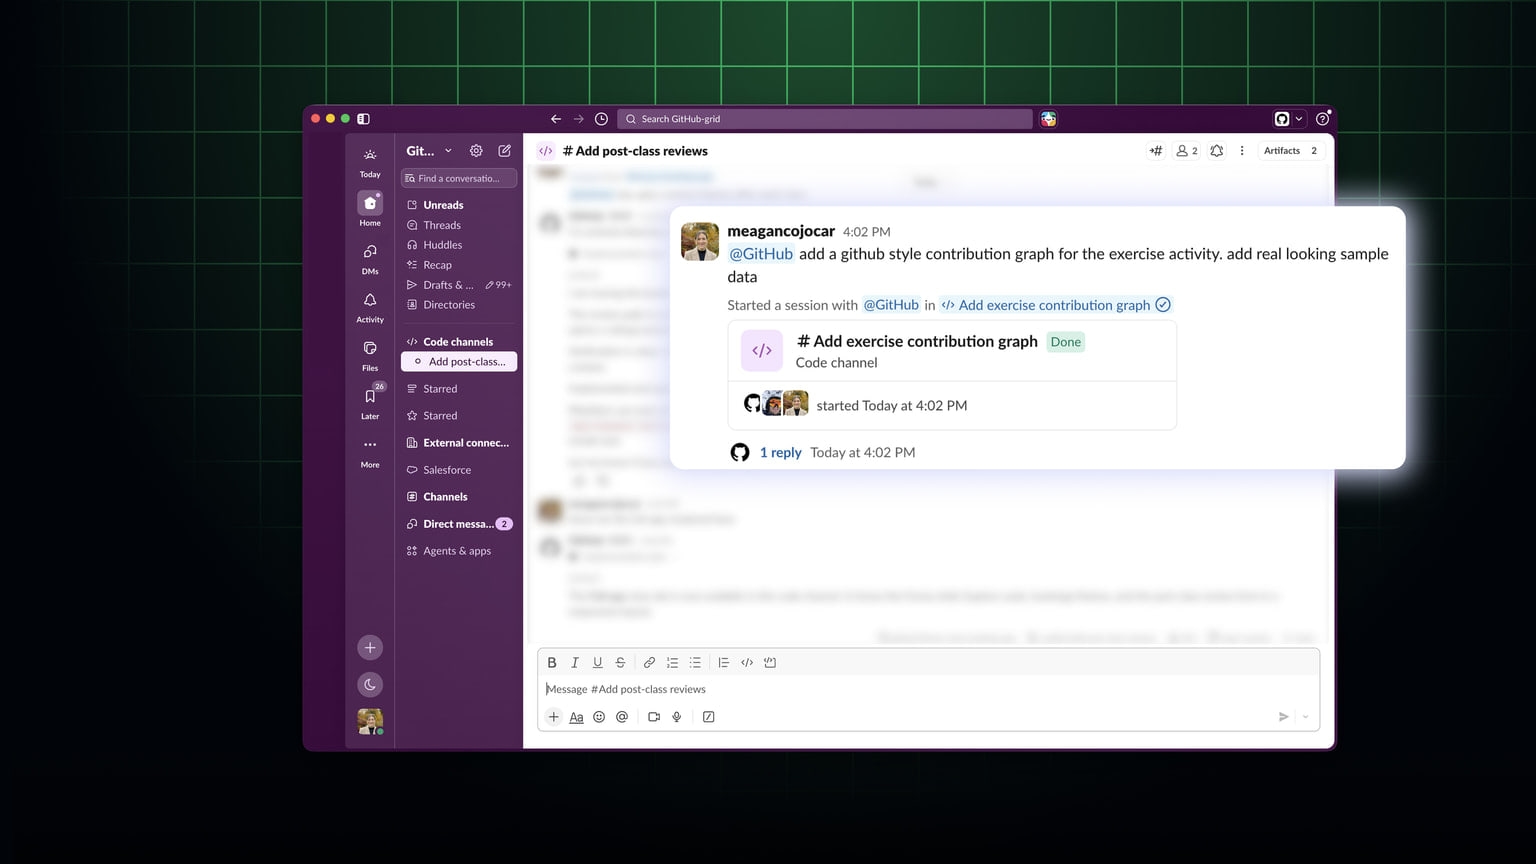Open Add exercise contribution graph link
This screenshot has width=1536, height=864.
click(x=1055, y=305)
